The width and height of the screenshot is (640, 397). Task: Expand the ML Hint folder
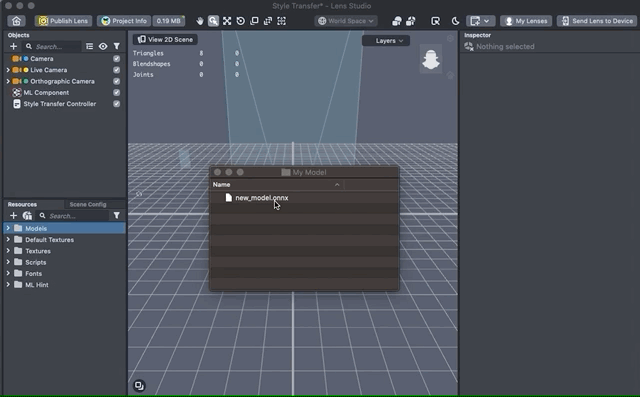8,285
